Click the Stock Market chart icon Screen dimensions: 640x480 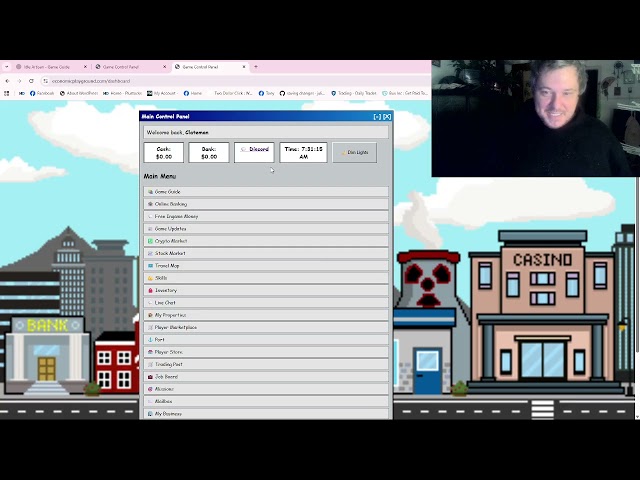click(150, 253)
